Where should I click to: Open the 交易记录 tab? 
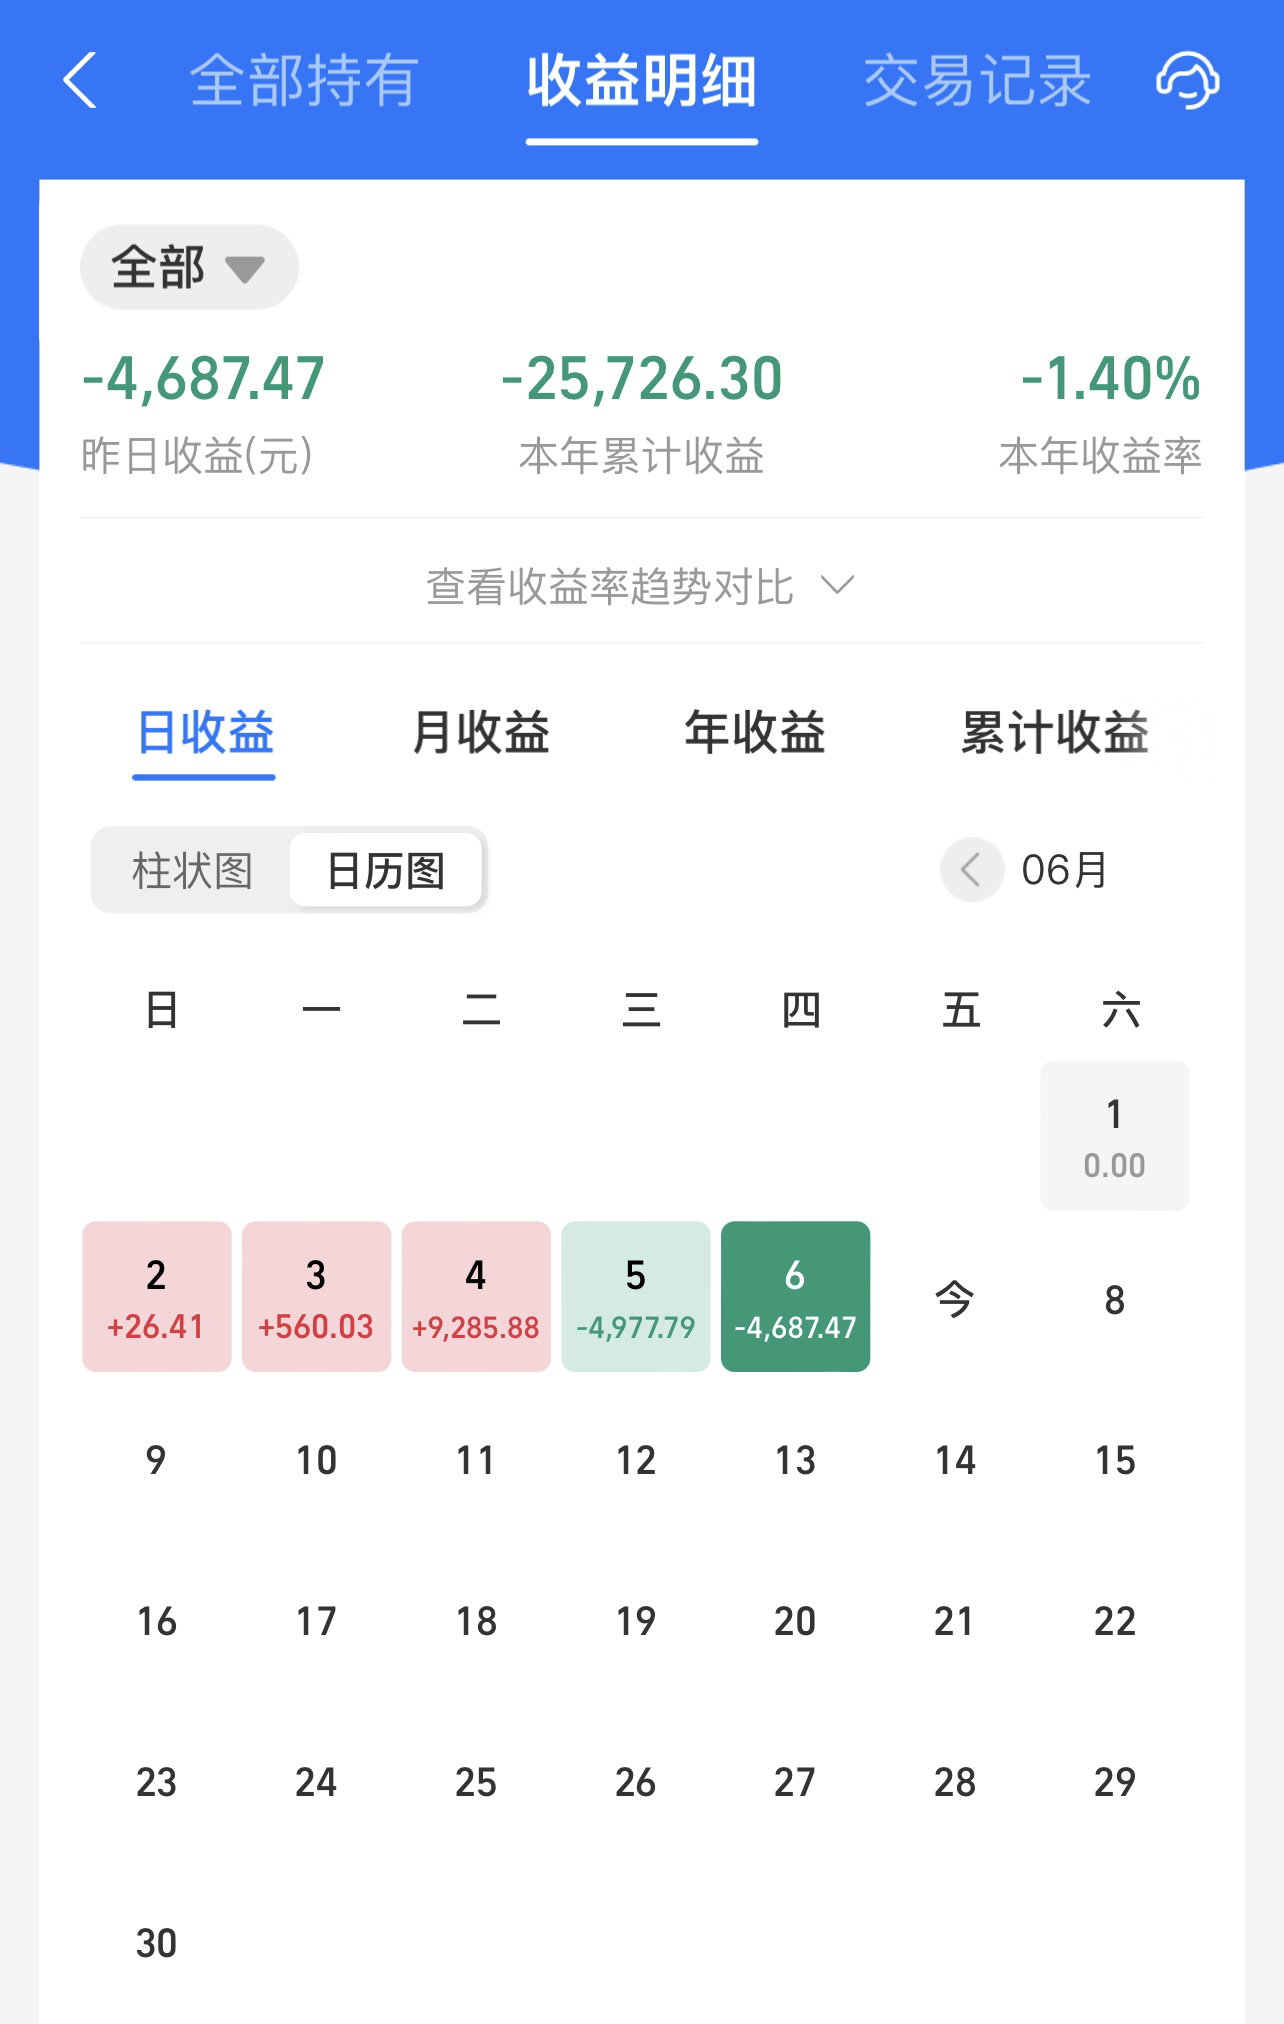coord(977,80)
